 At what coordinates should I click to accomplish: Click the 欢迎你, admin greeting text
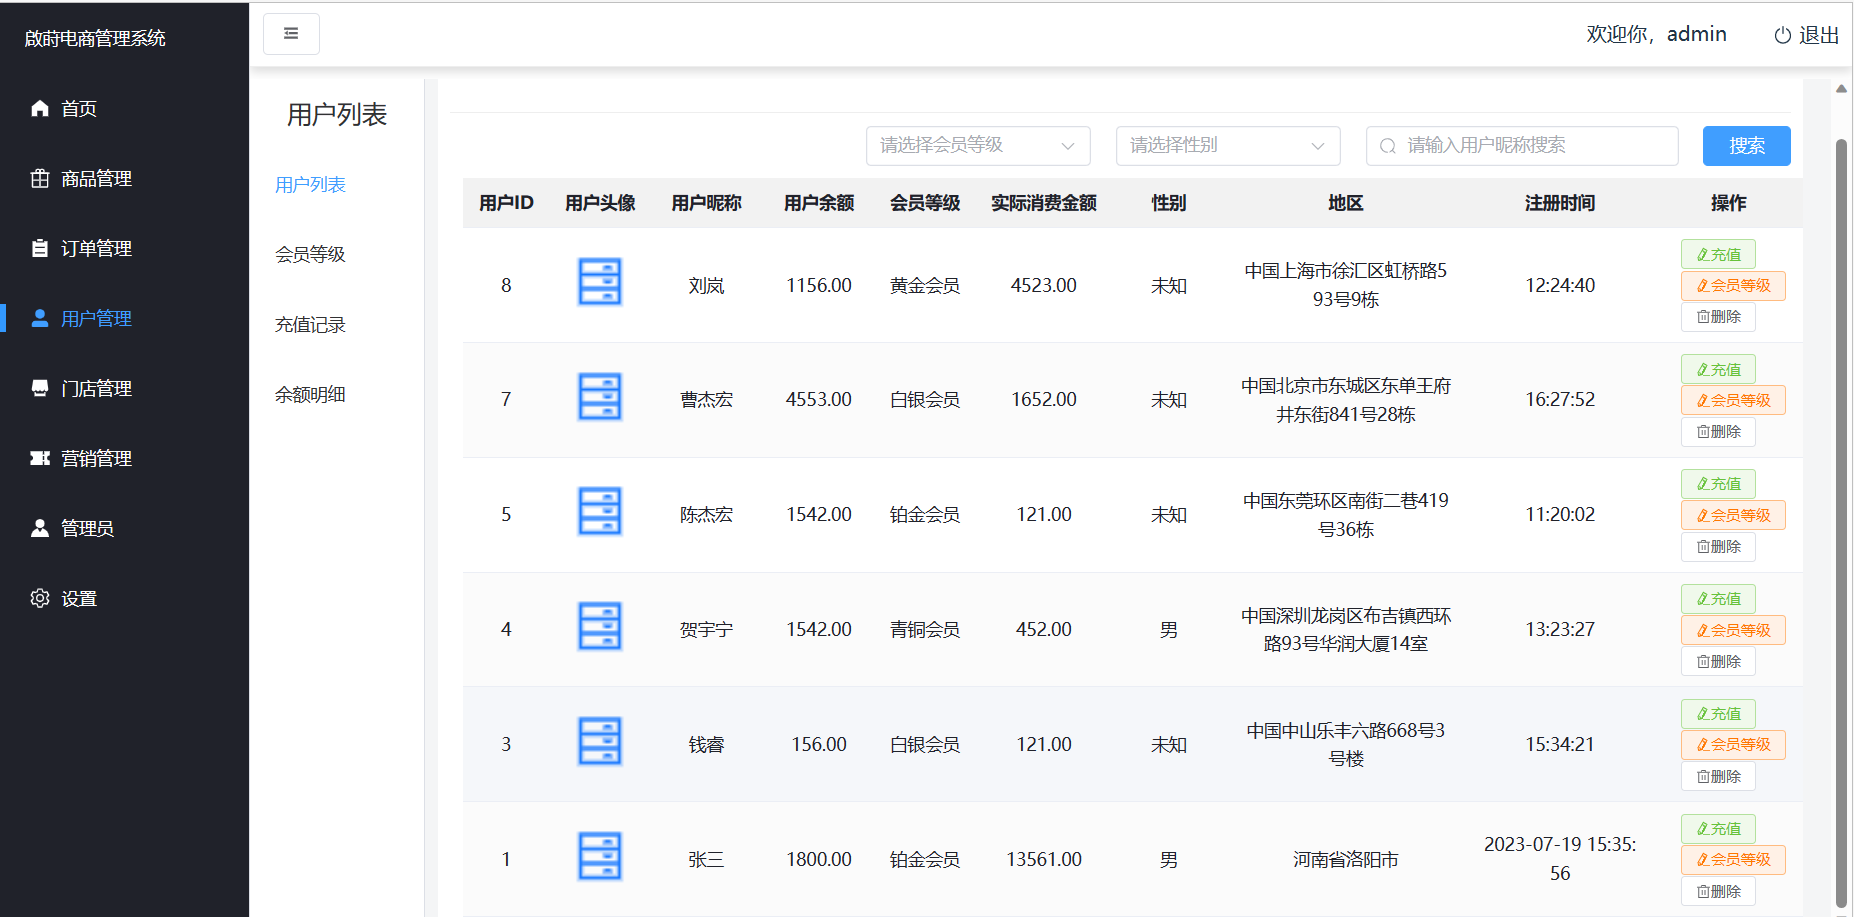click(1656, 35)
